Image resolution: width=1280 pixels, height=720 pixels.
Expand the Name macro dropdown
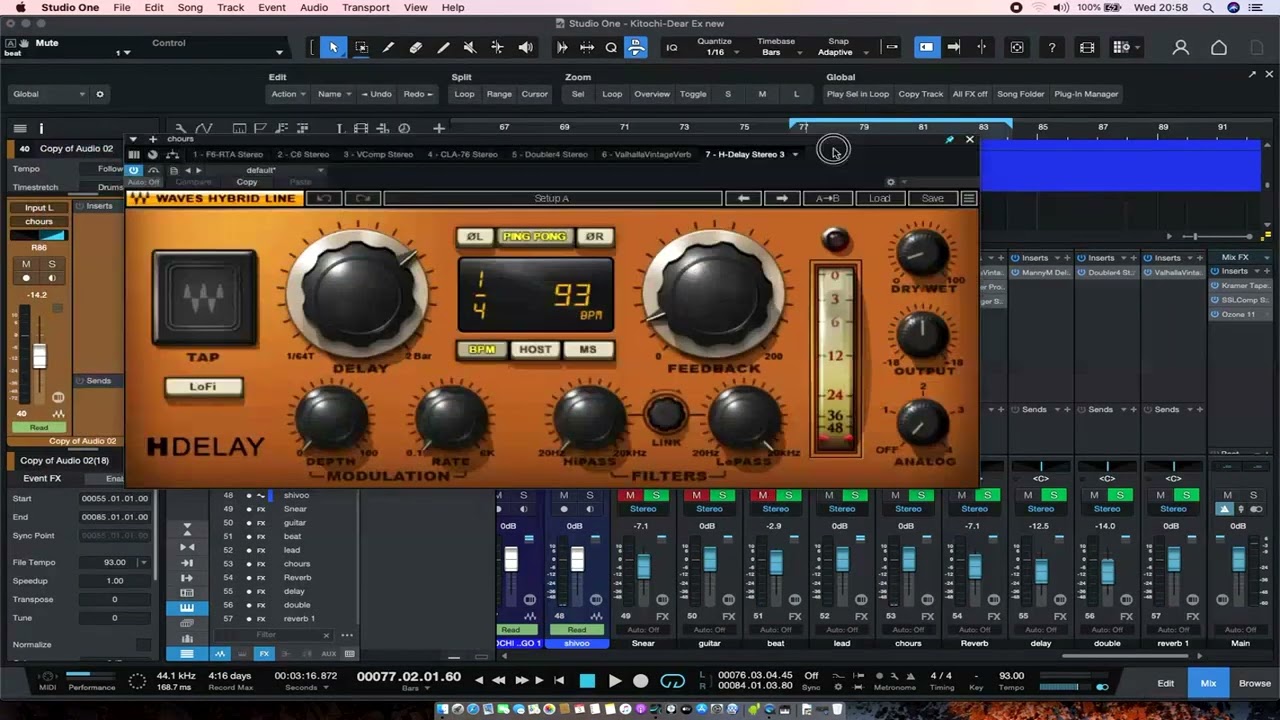[333, 94]
